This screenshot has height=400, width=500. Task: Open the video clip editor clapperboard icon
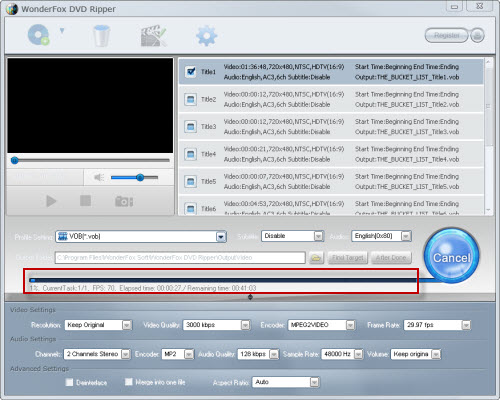click(x=153, y=36)
